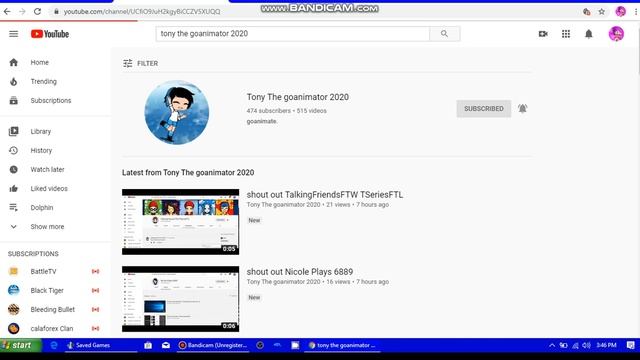Bookmark the page with the star icon
This screenshot has width=640, height=360.
(602, 11)
